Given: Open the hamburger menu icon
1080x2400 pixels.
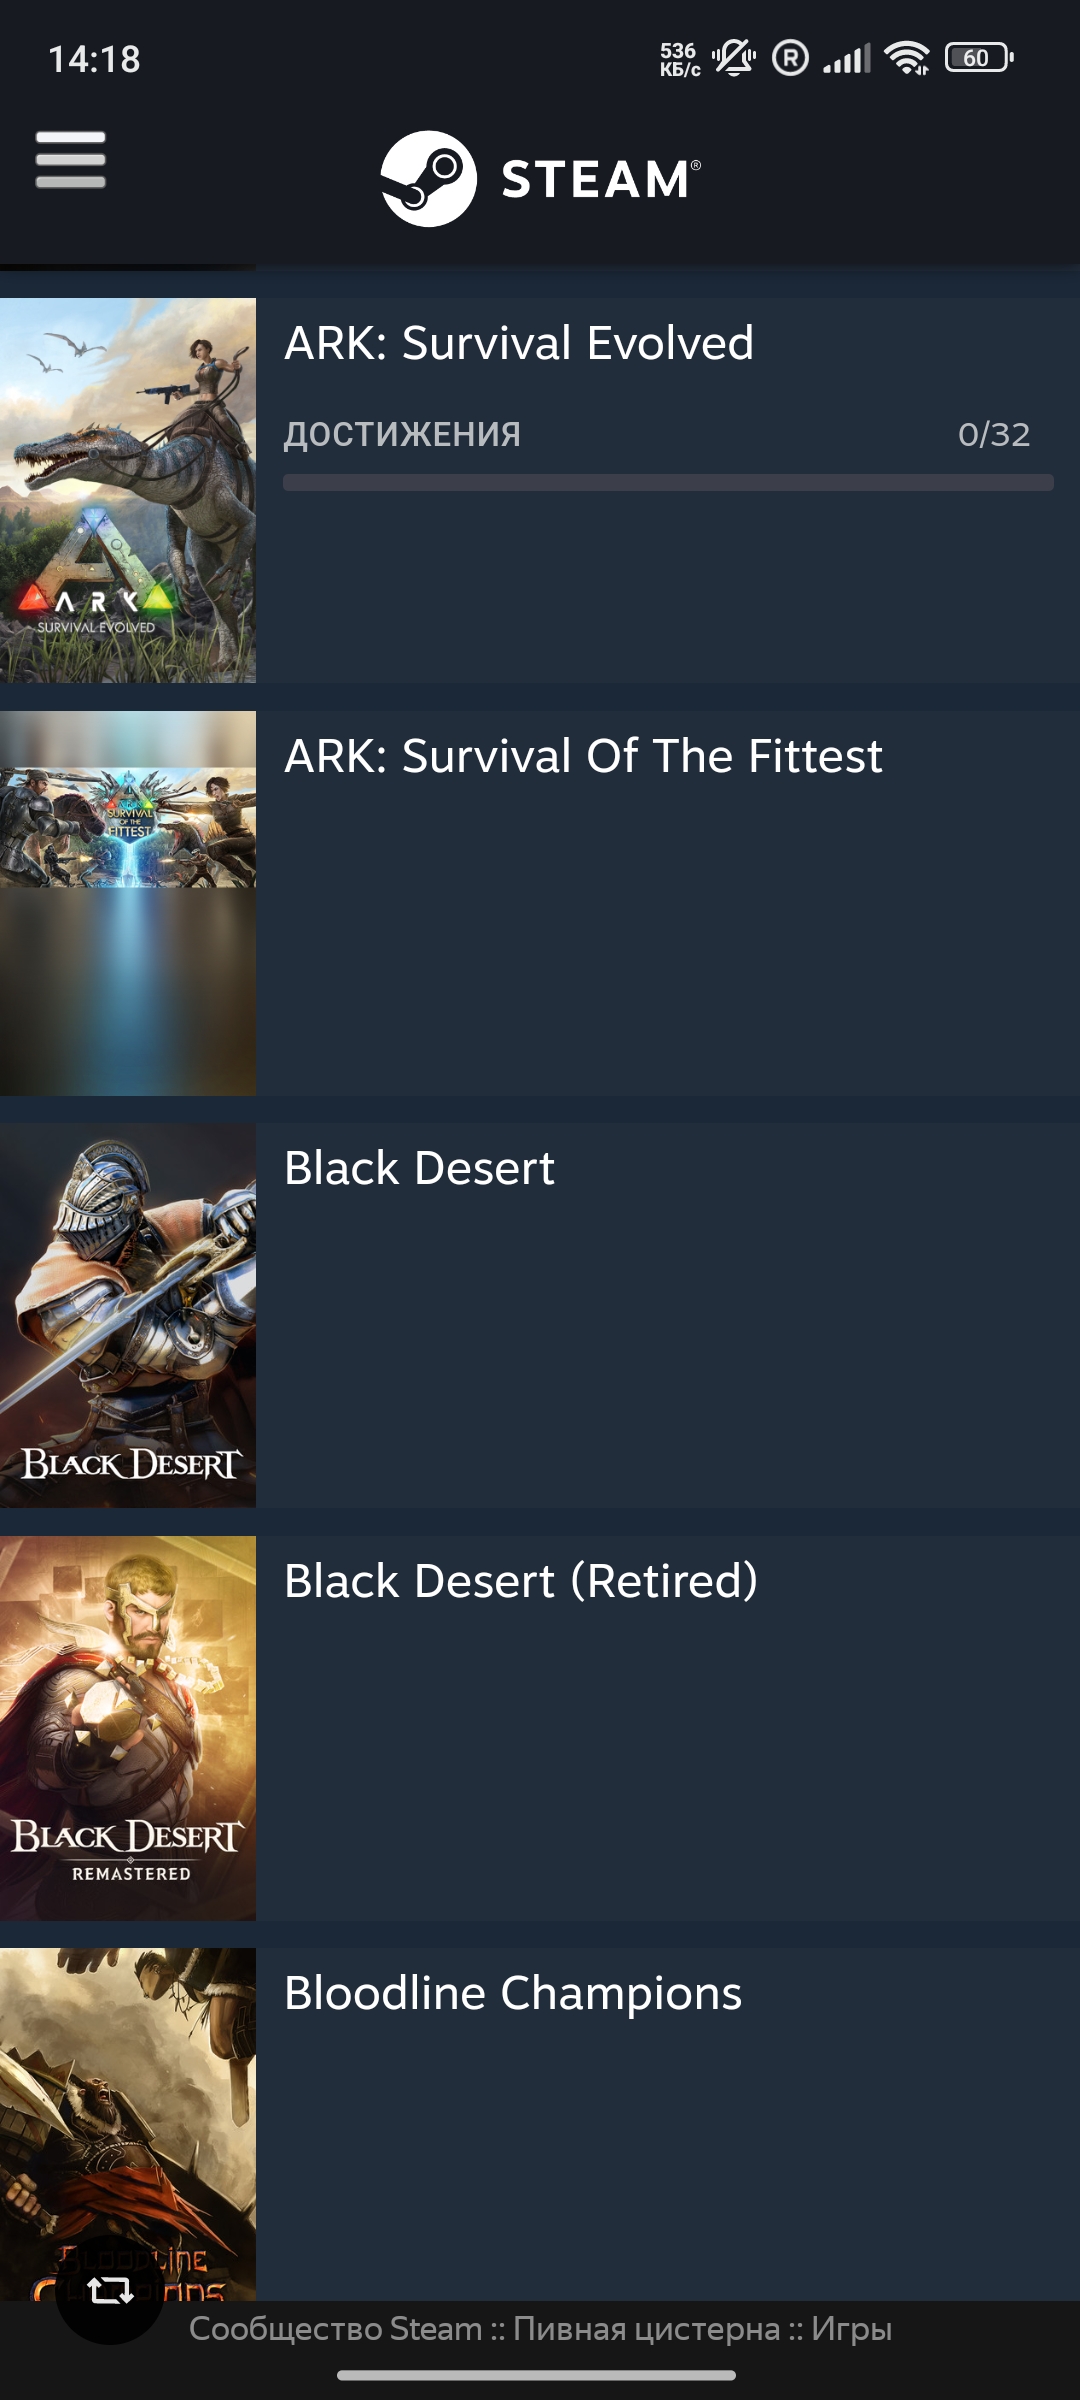Looking at the screenshot, I should [70, 160].
